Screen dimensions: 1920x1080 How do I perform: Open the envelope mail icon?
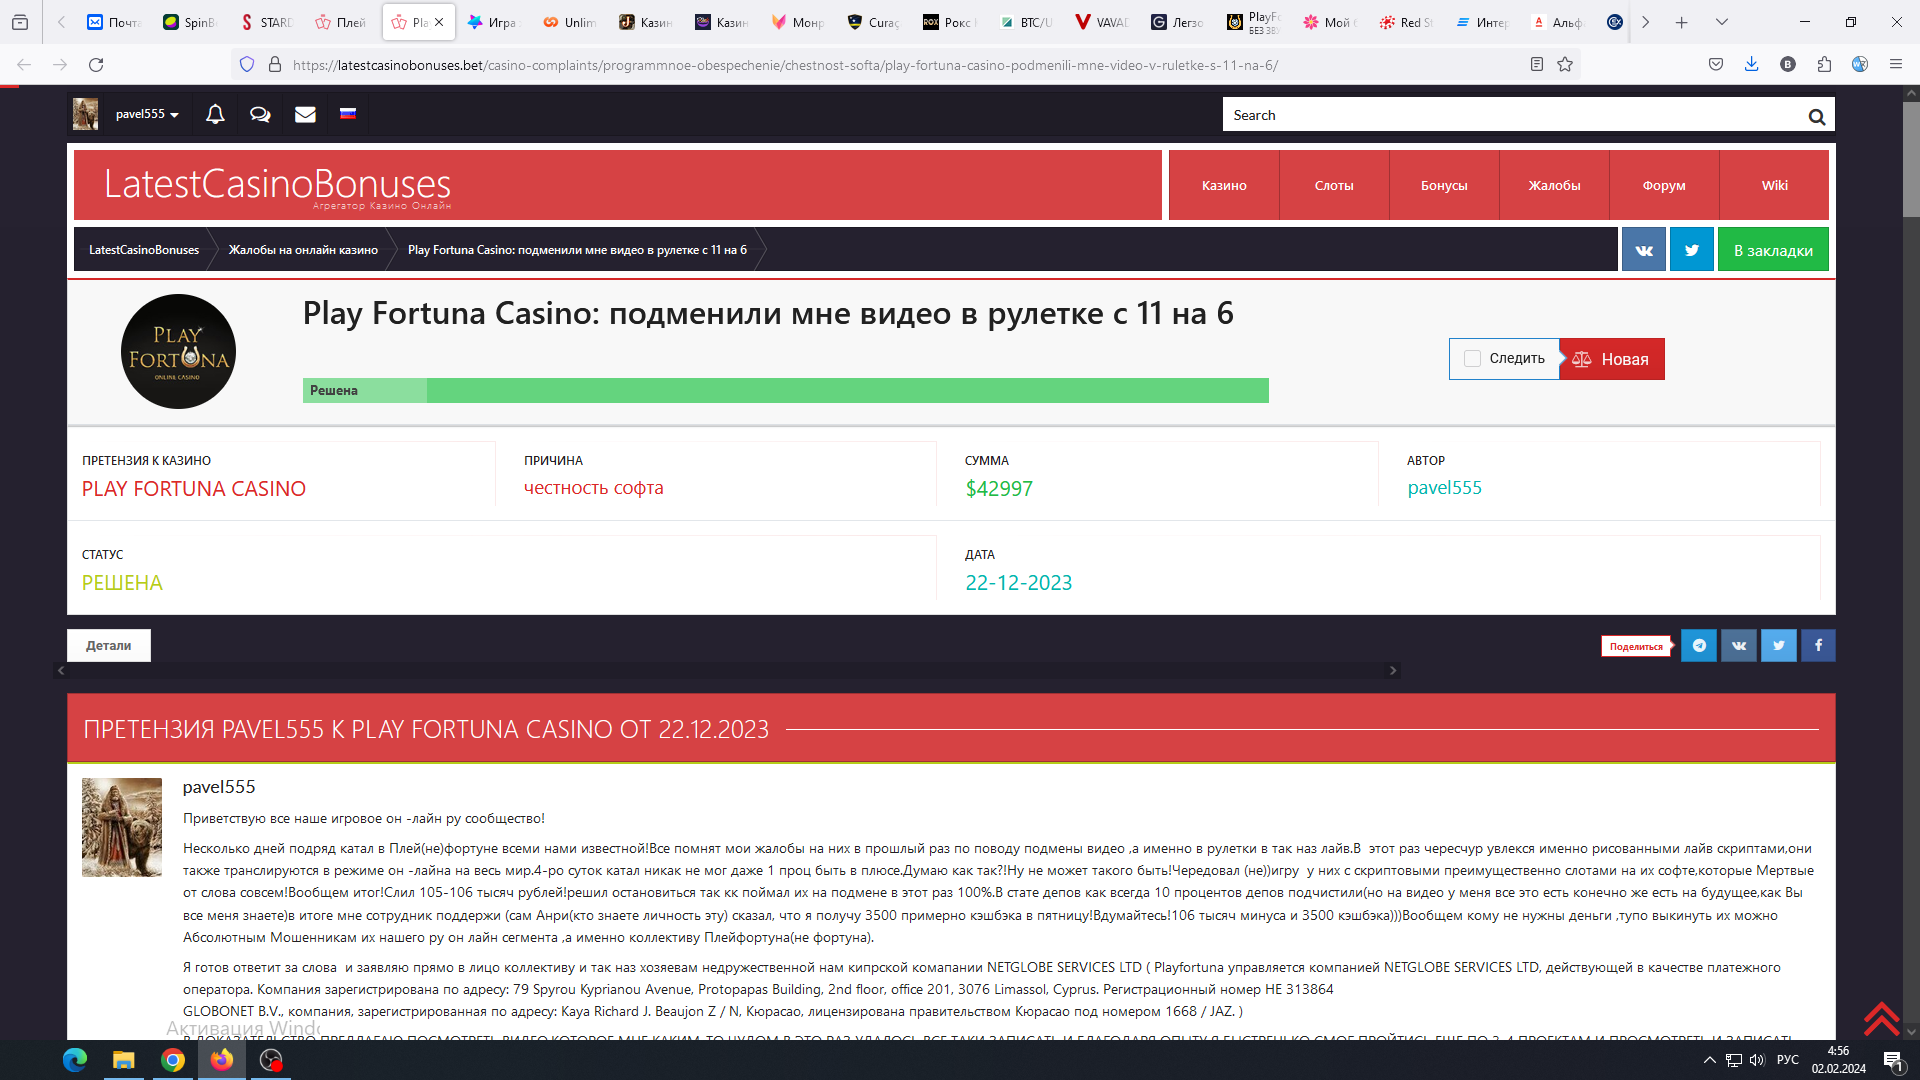pos(305,114)
